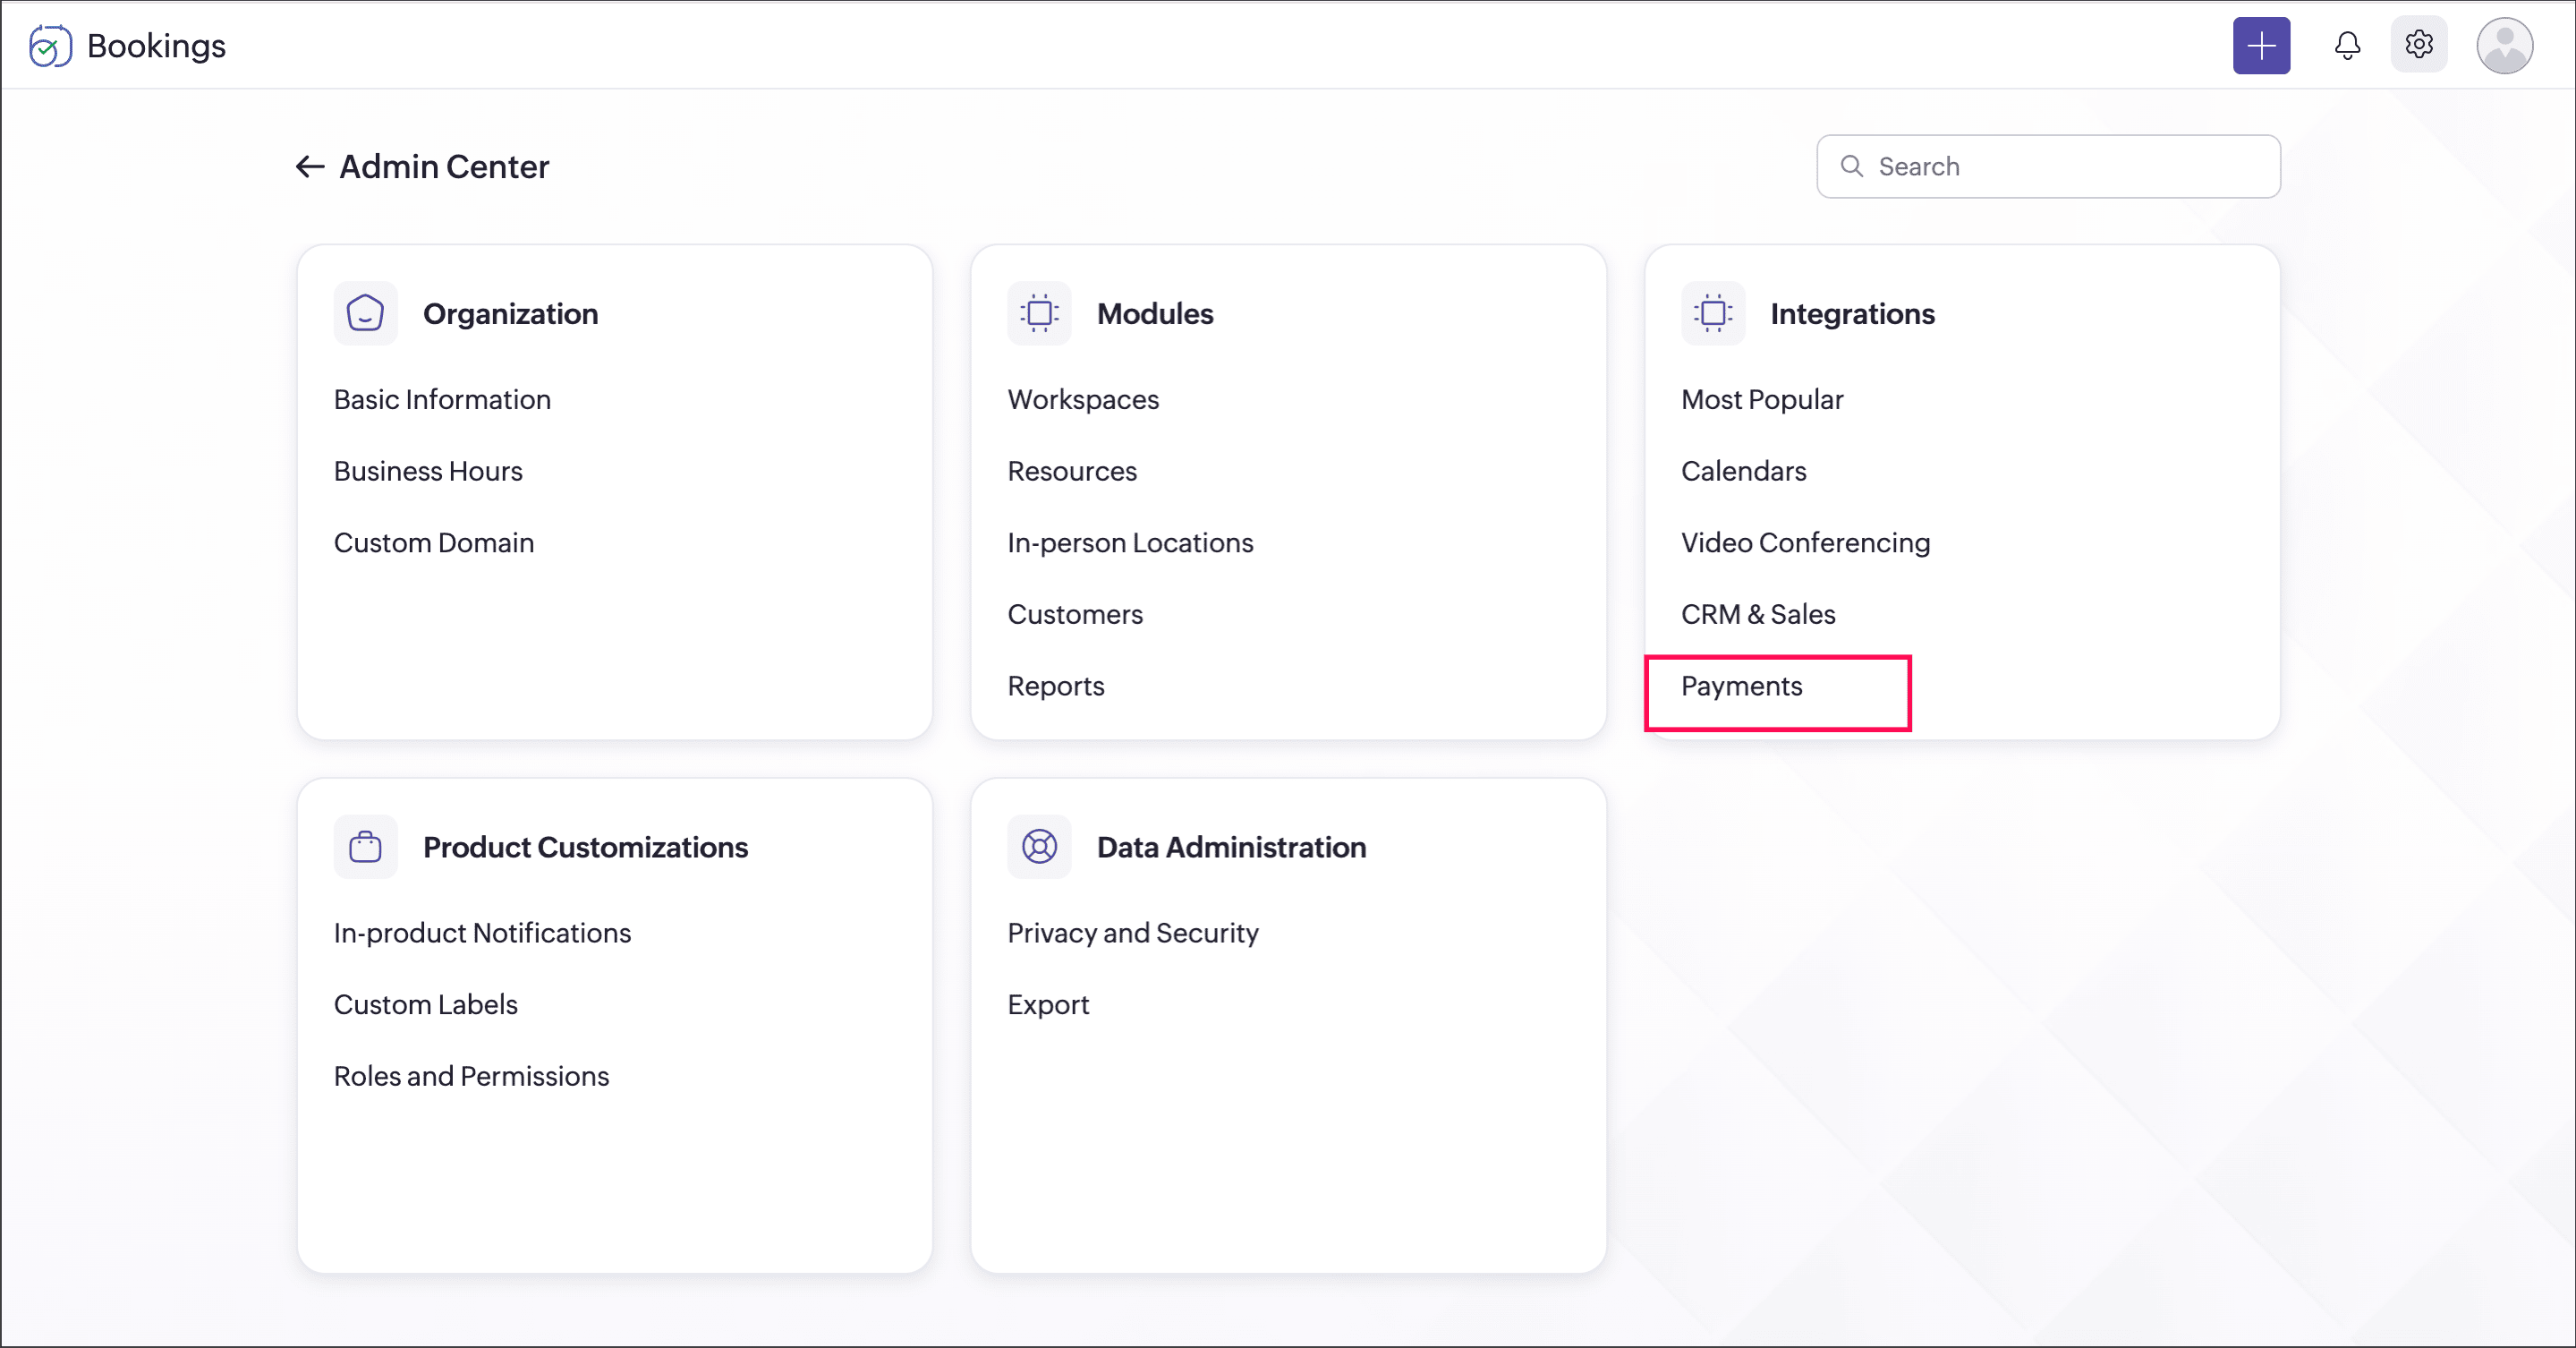Go to Workspaces under Modules
This screenshot has height=1348, width=2576.
(x=1083, y=399)
